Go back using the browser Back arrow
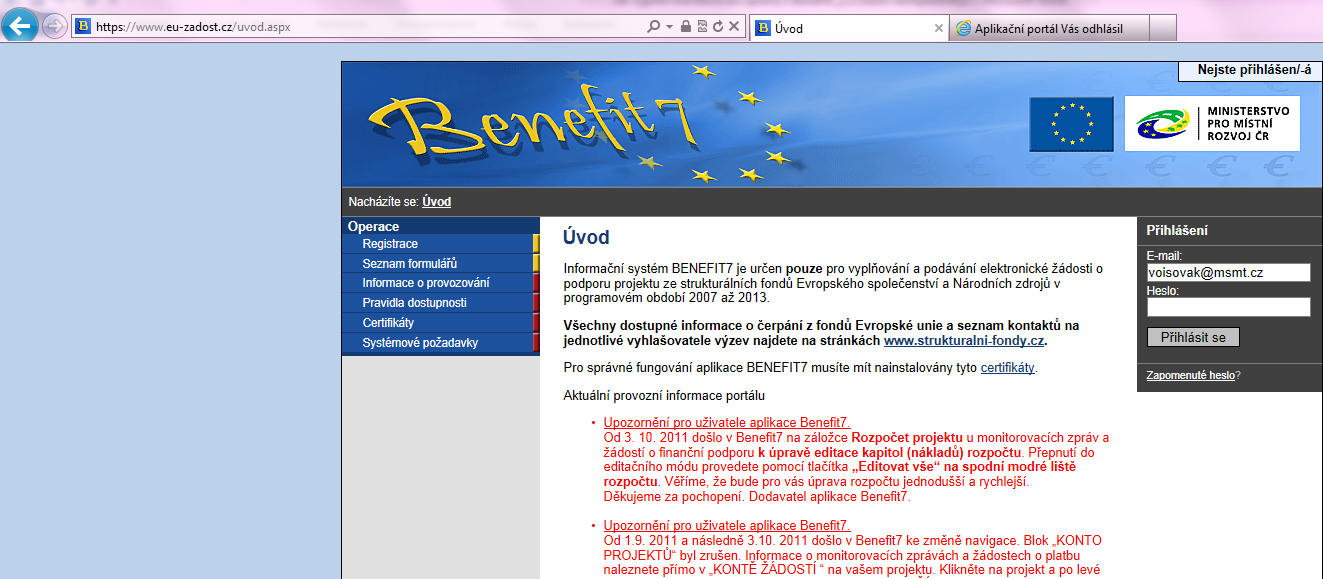 pos(20,25)
